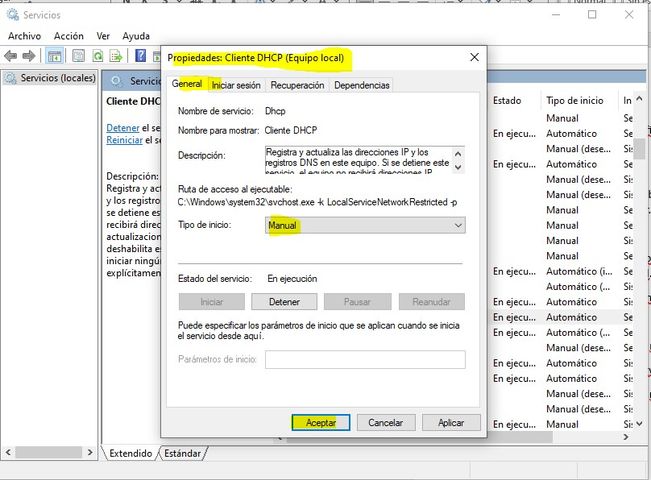Open the blue Help question-mark icon

point(141,55)
